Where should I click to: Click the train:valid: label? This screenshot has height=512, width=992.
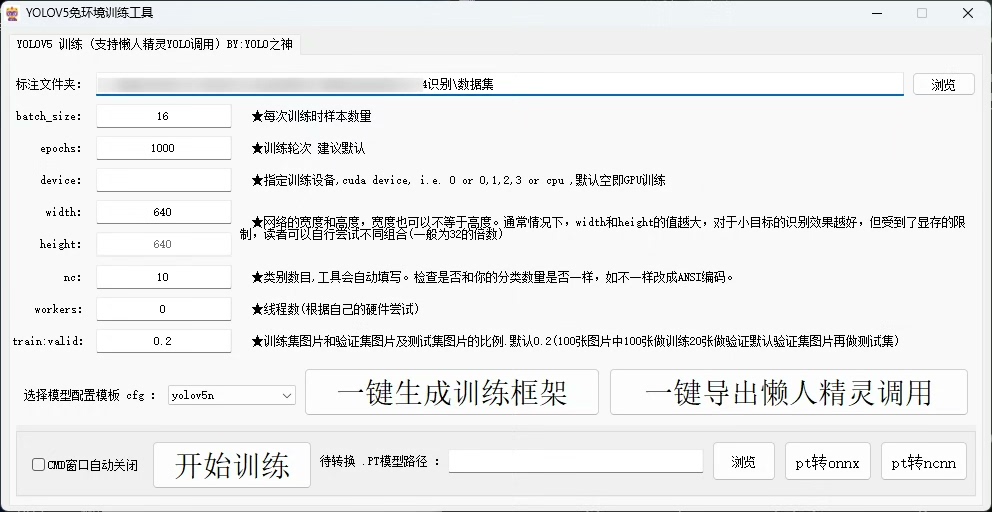click(x=48, y=341)
